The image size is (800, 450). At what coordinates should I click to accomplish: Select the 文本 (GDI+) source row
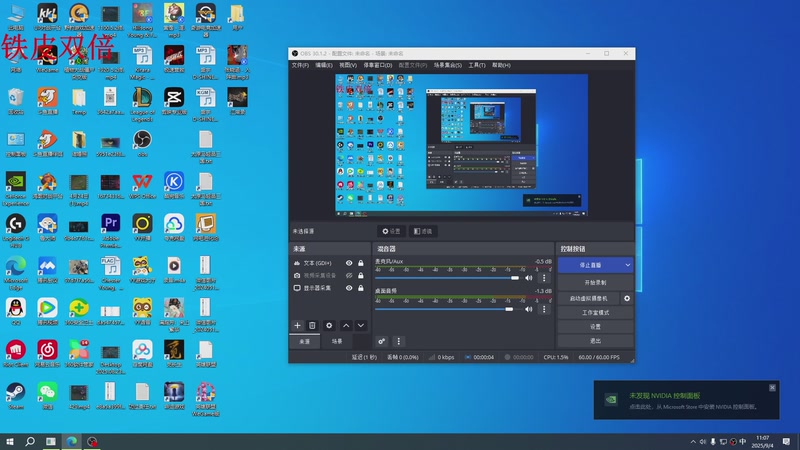point(330,263)
